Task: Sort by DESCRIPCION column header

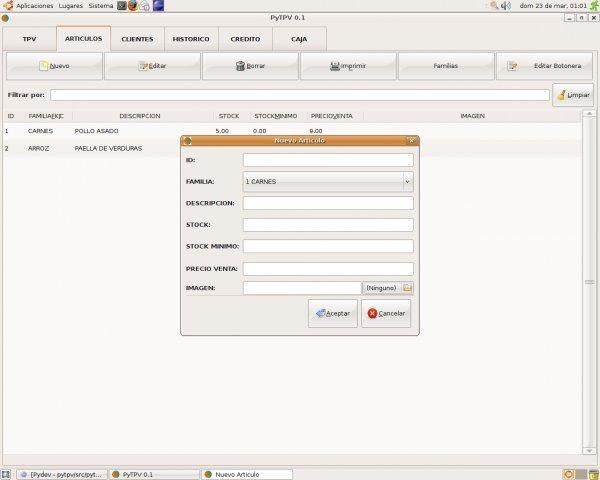Action: [x=140, y=116]
